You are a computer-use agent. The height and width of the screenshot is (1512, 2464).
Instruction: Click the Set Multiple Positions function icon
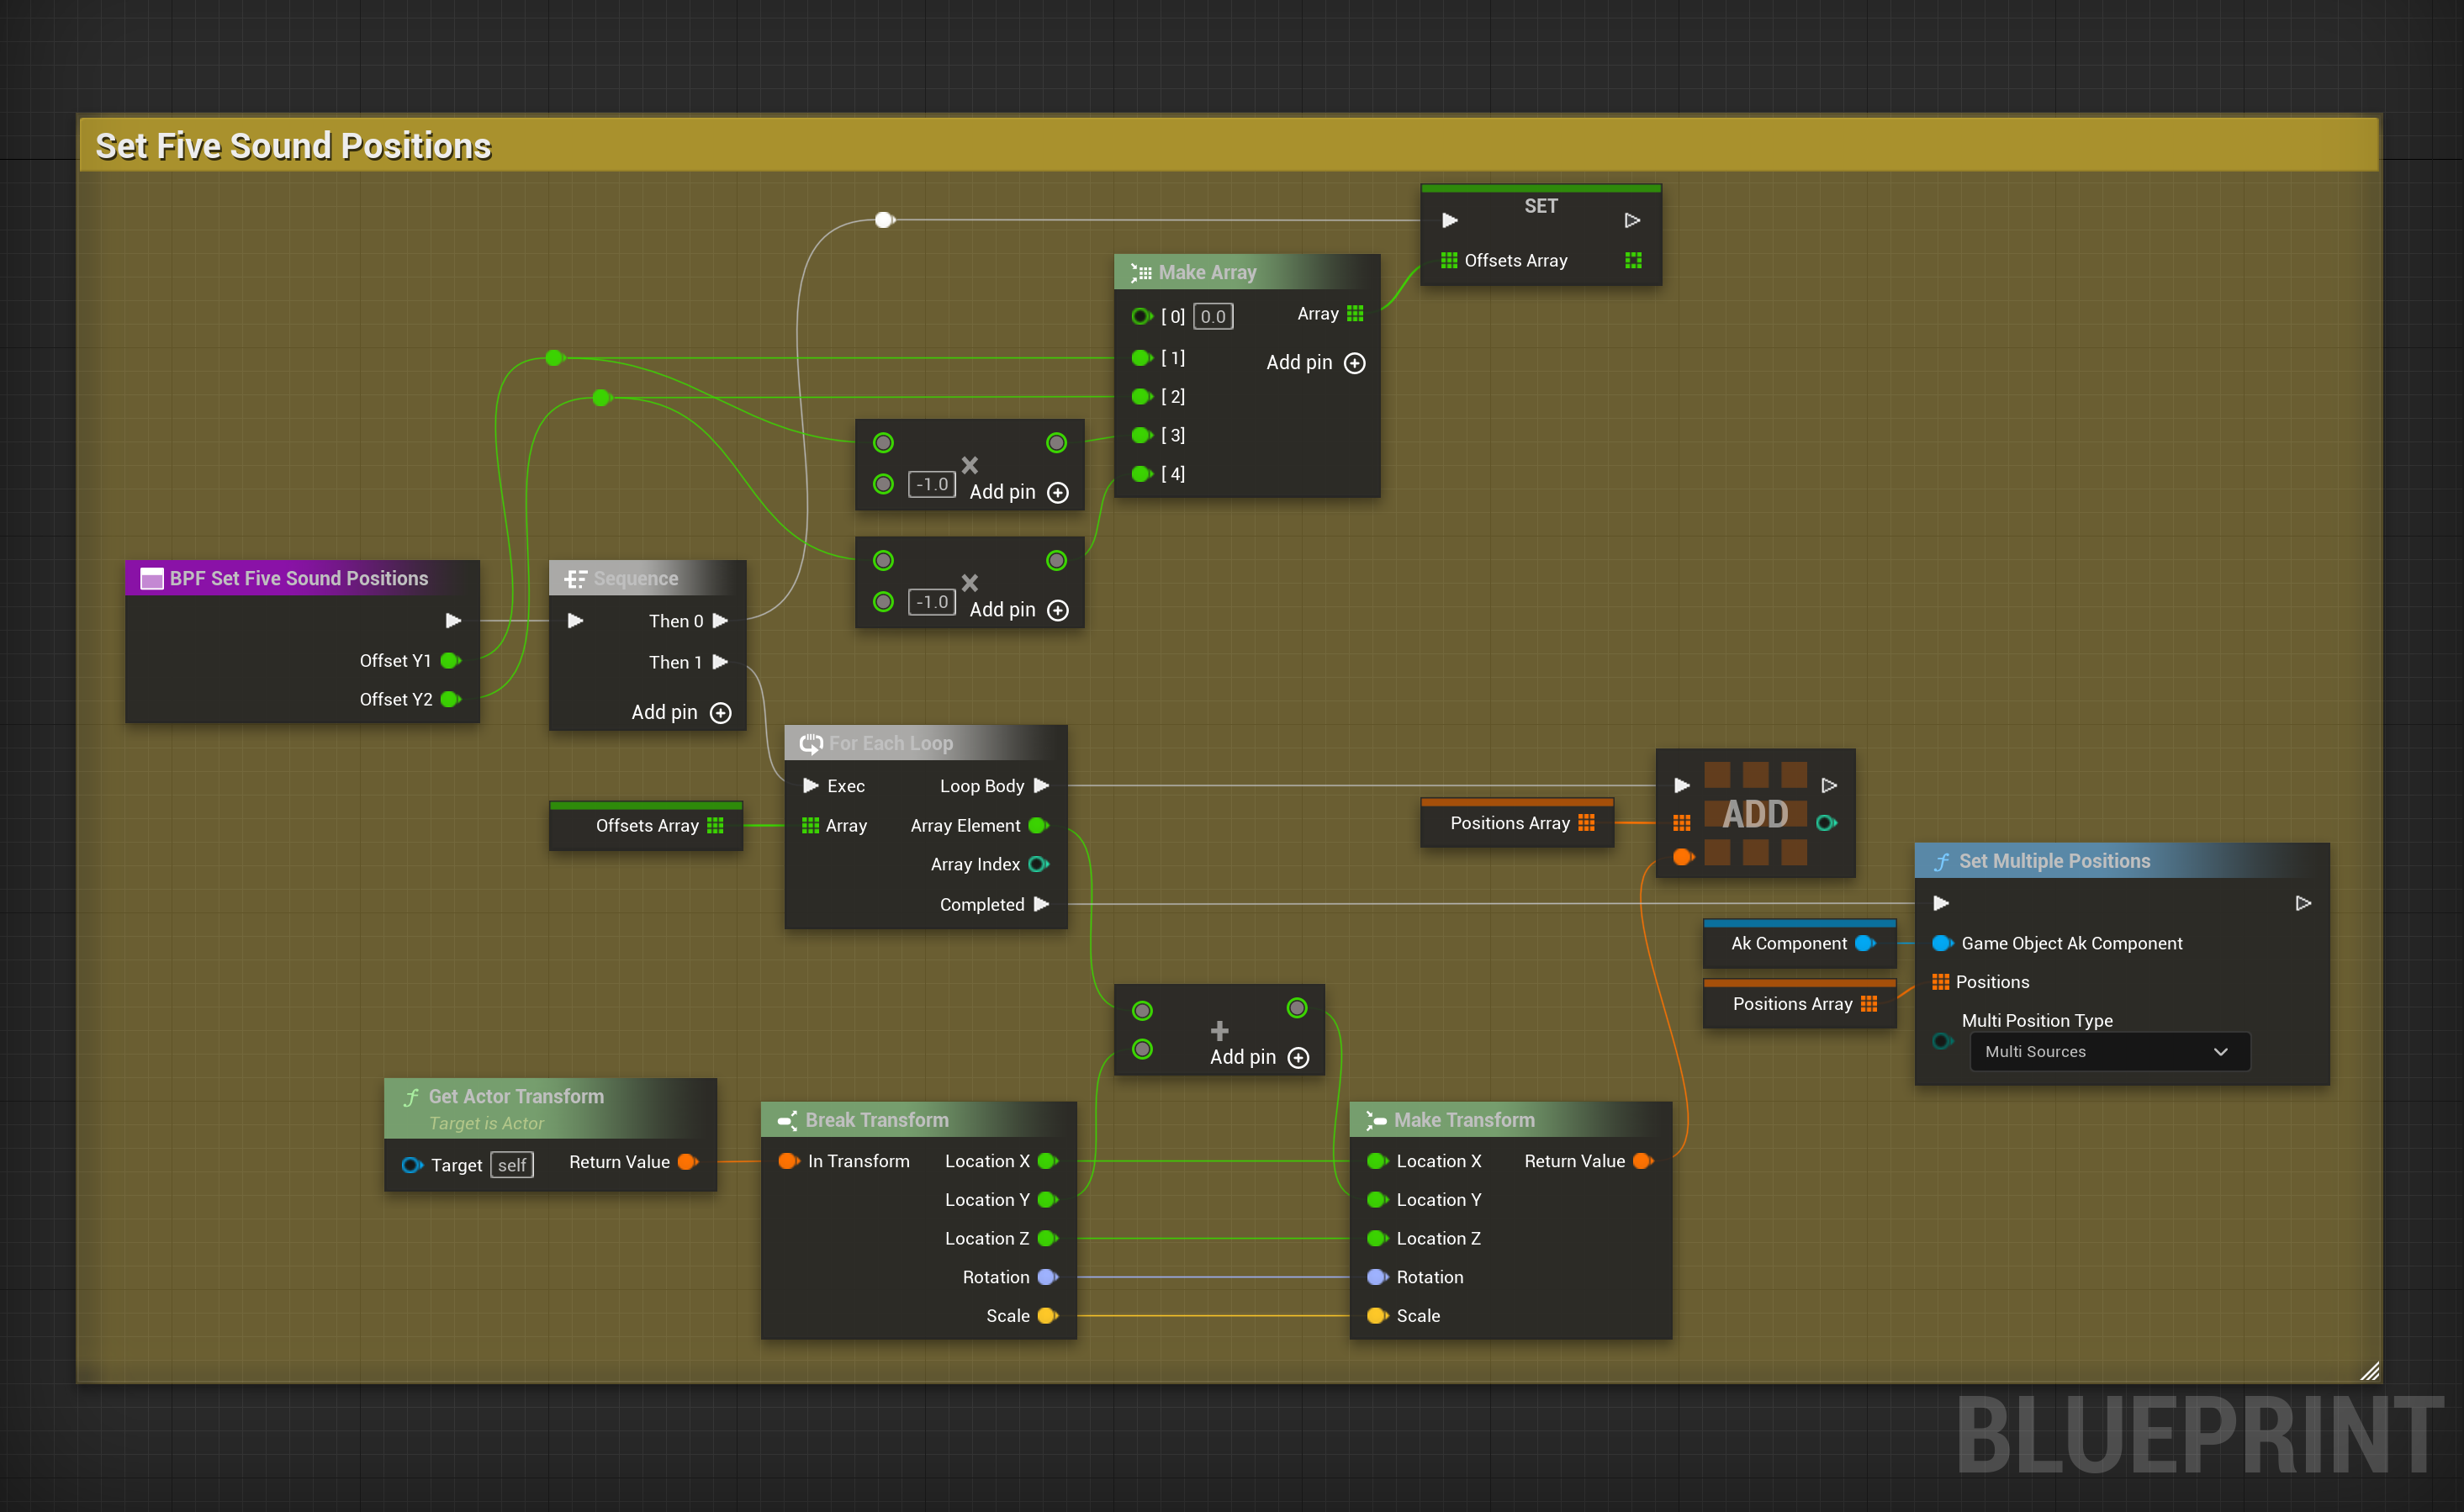pyautogui.click(x=1941, y=861)
